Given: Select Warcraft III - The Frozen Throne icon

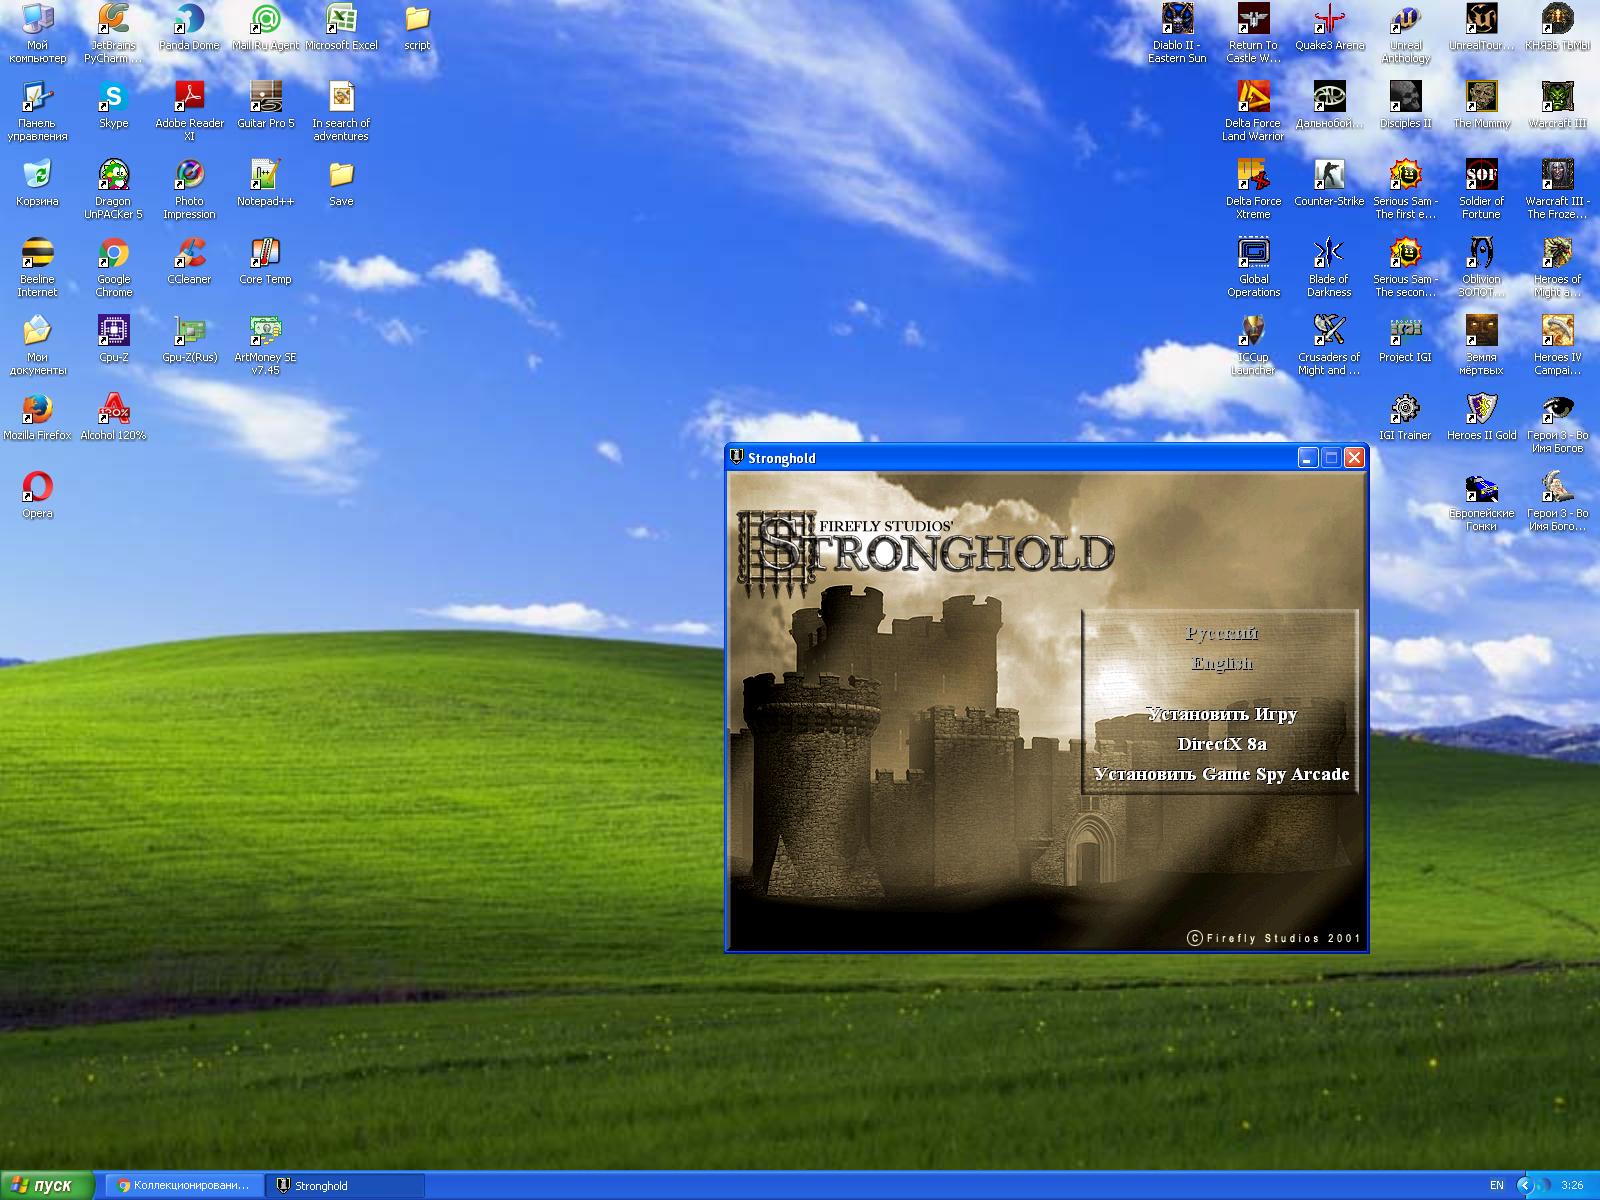Looking at the screenshot, I should click(1557, 189).
